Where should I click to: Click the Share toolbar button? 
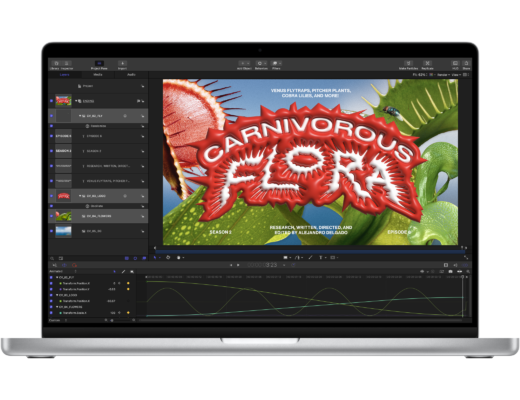[466, 63]
